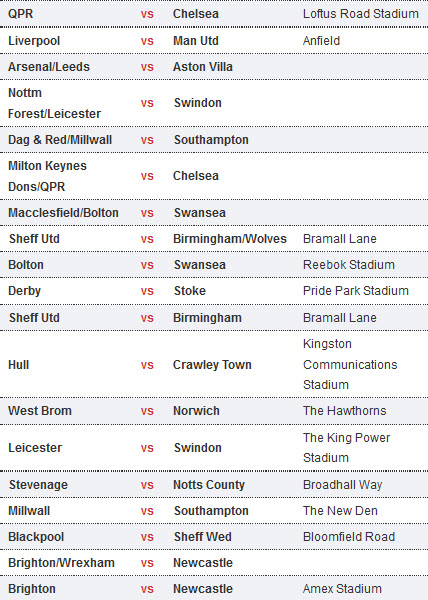Select Notts County opponent name
The height and width of the screenshot is (600, 428).
click(209, 485)
